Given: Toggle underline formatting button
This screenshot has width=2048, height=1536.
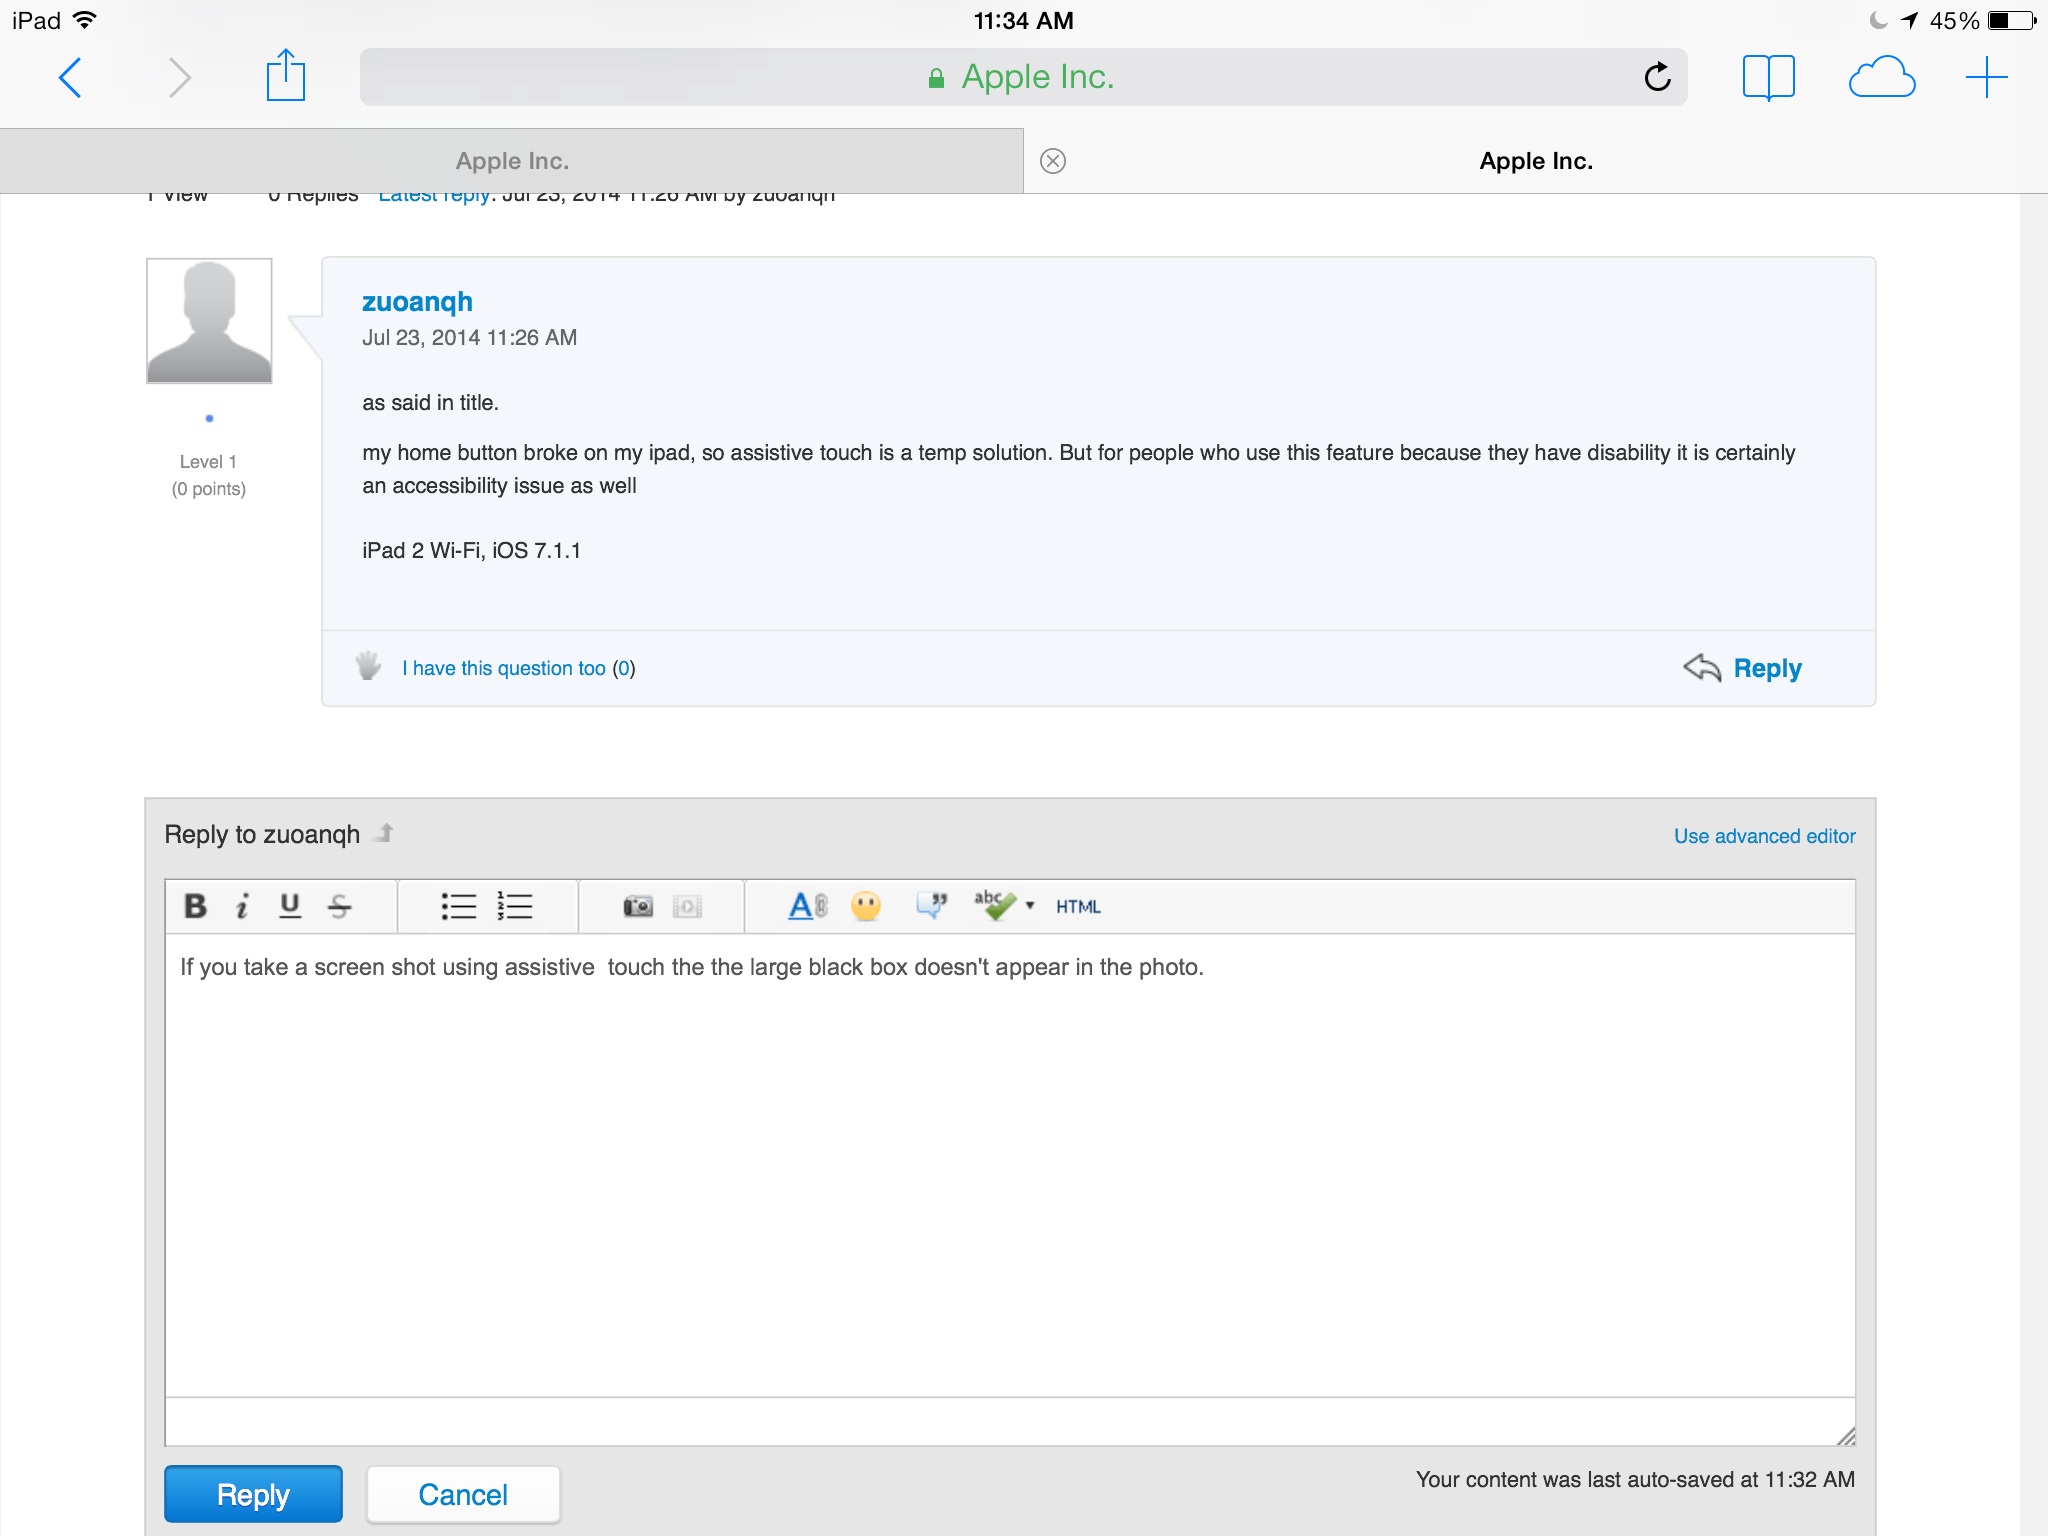Looking at the screenshot, I should point(290,906).
